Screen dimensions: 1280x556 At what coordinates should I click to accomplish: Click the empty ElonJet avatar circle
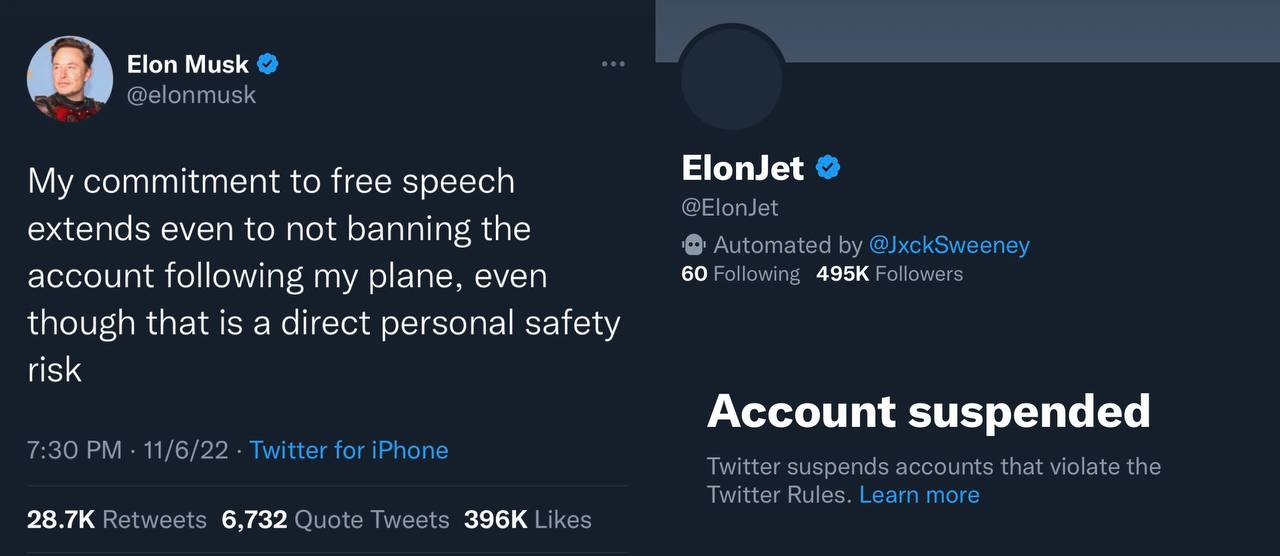pyautogui.click(x=732, y=78)
